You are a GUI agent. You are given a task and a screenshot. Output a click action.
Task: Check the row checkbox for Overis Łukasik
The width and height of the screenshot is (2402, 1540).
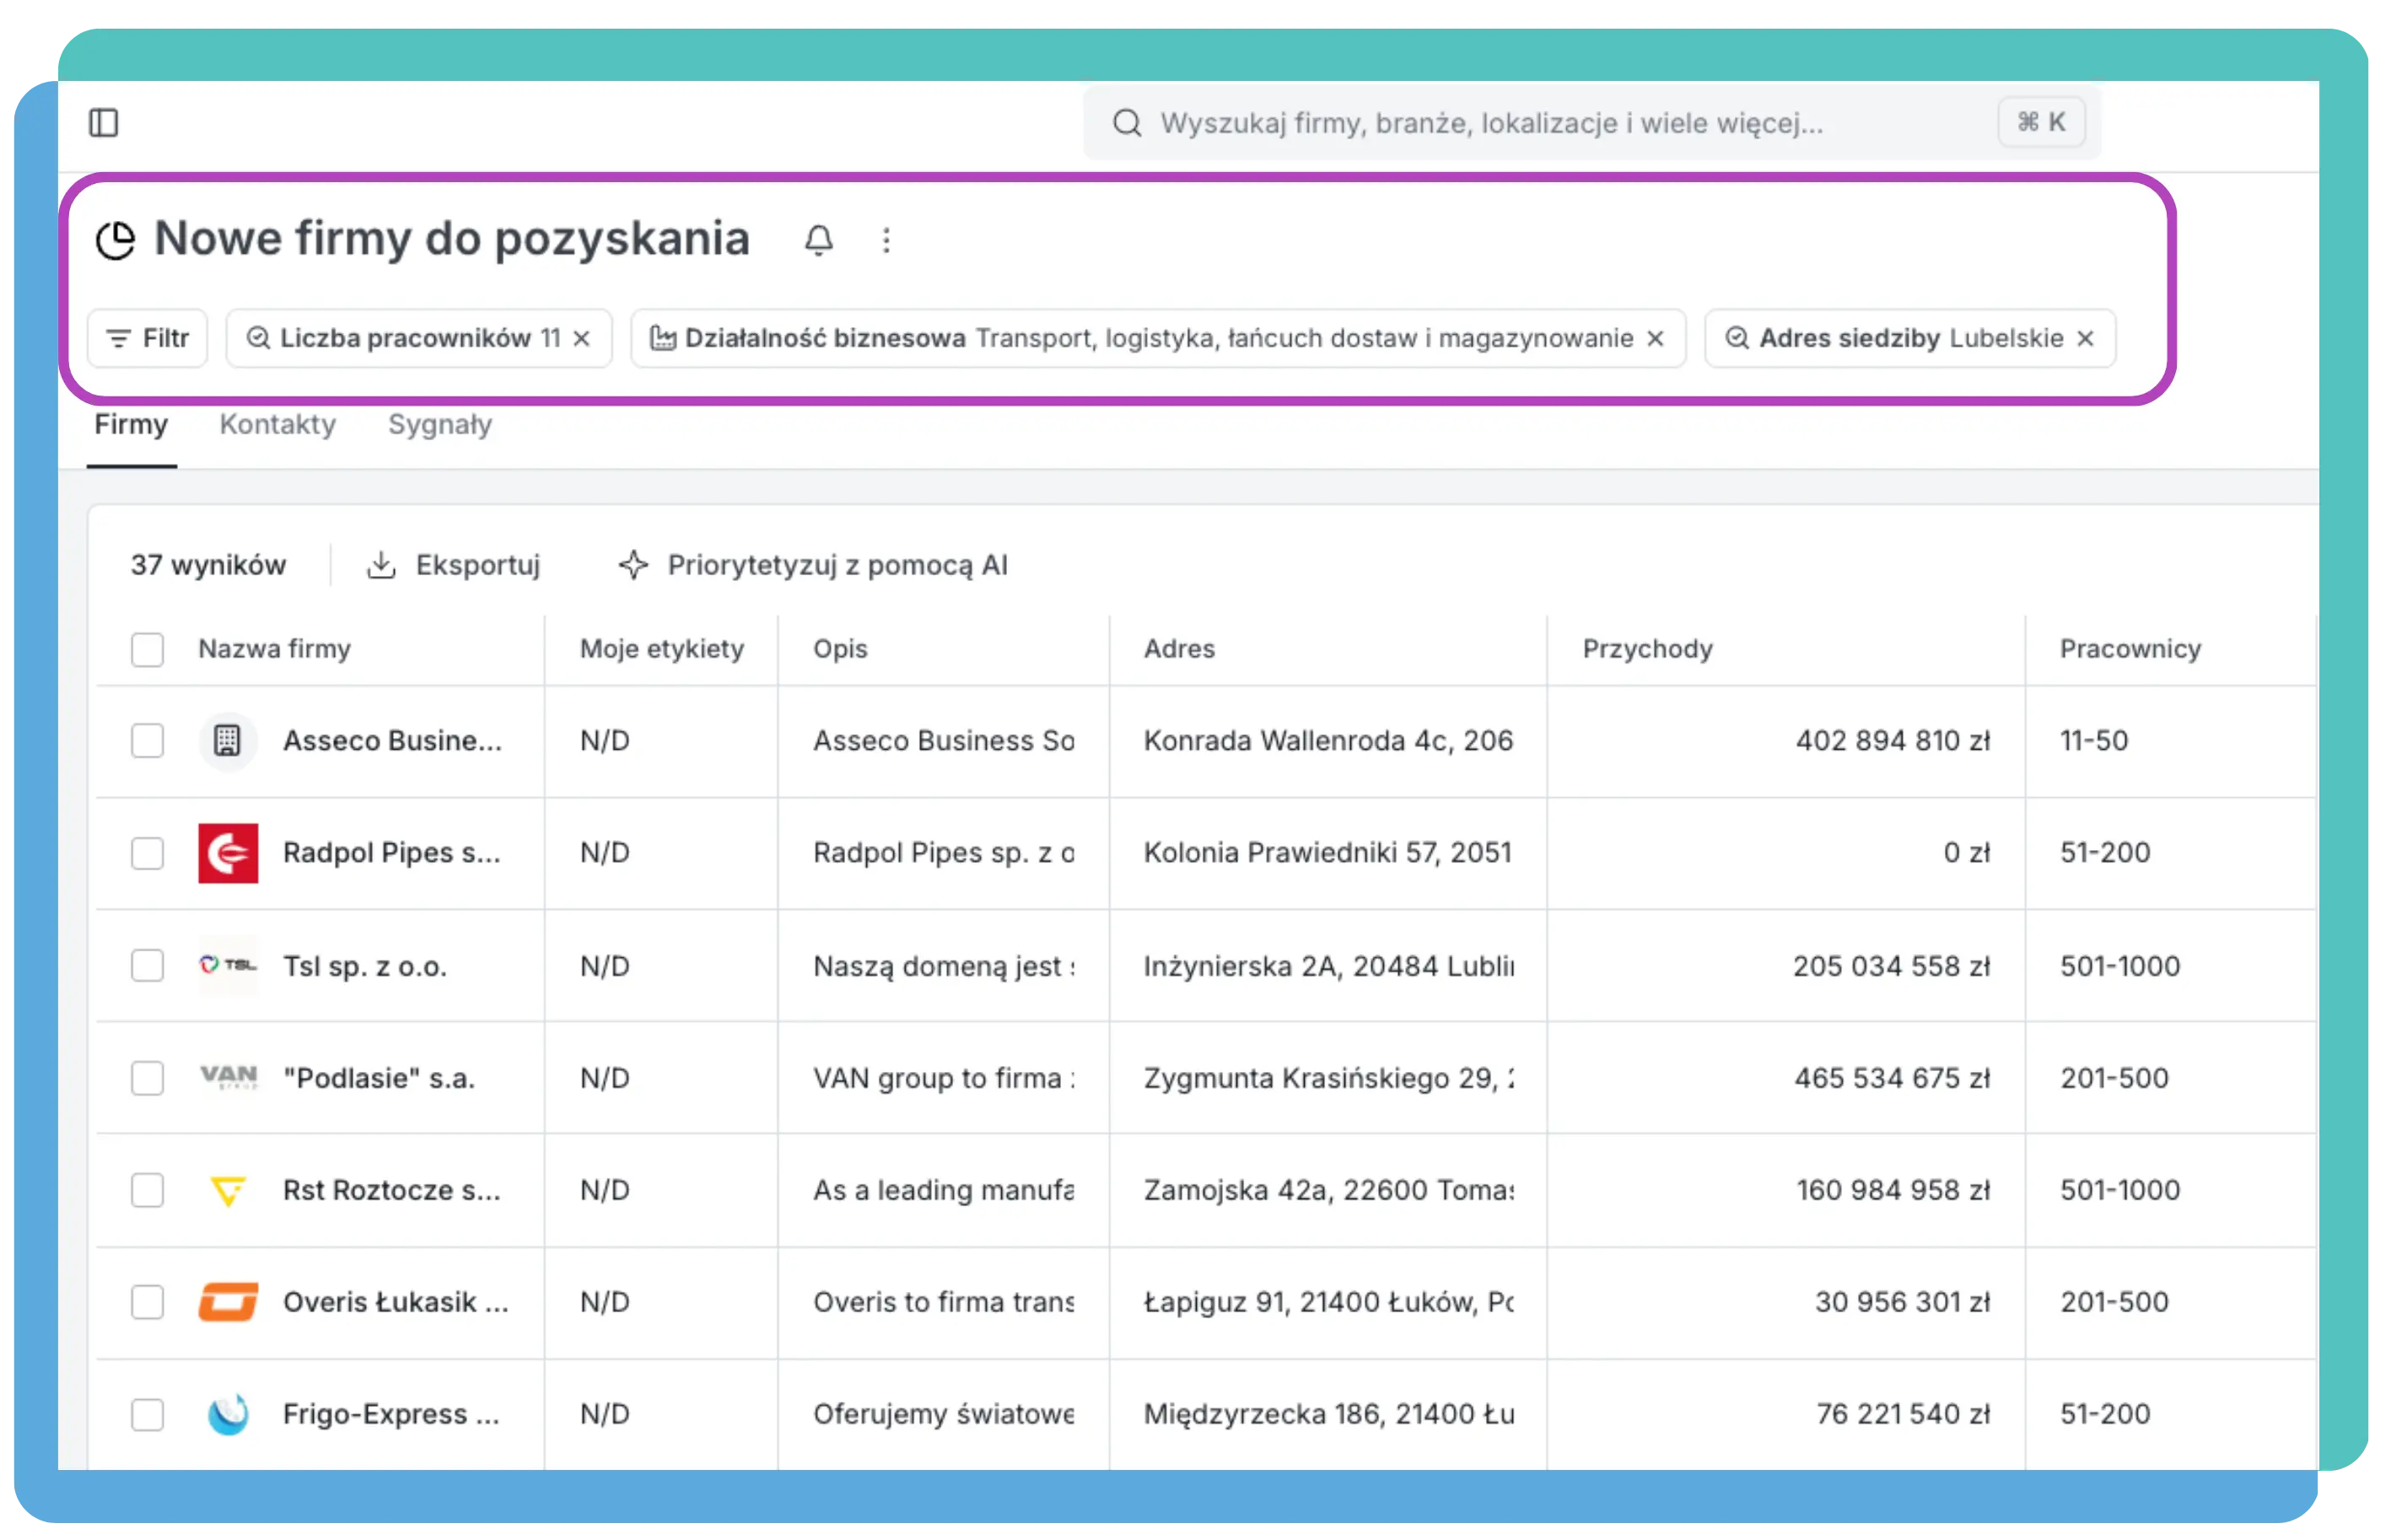point(146,1302)
